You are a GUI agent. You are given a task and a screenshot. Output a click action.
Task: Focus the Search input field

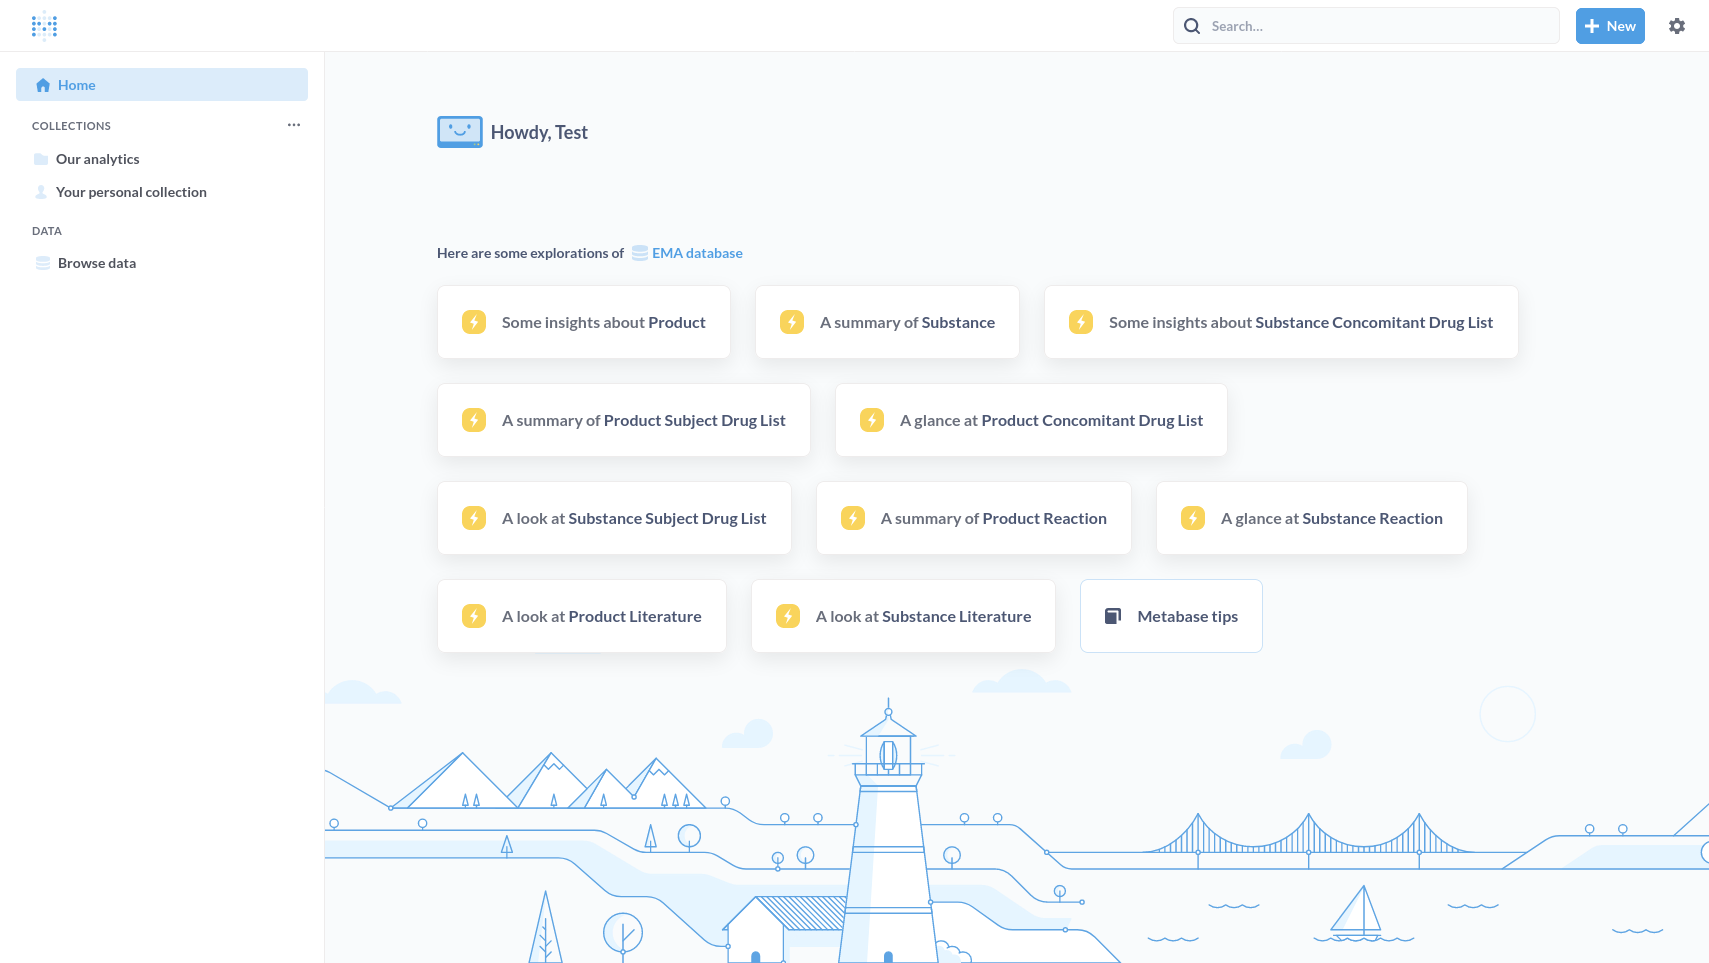click(x=1366, y=26)
